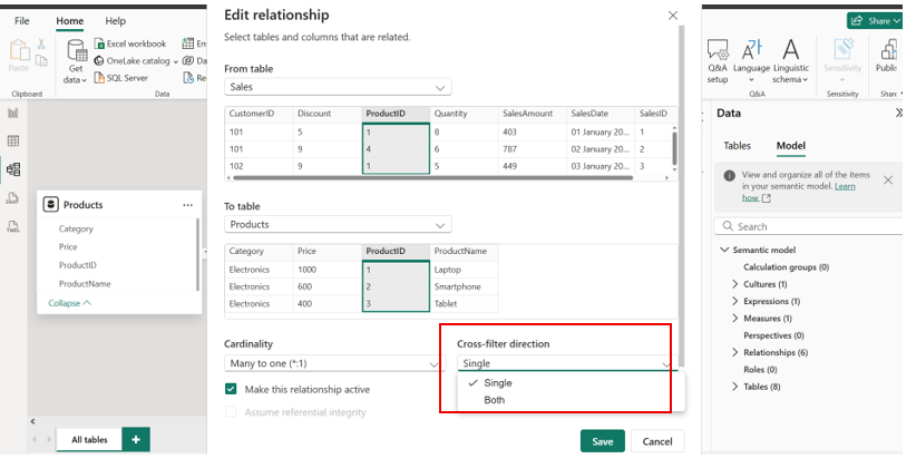Open the Q&A setup tool

click(x=717, y=49)
